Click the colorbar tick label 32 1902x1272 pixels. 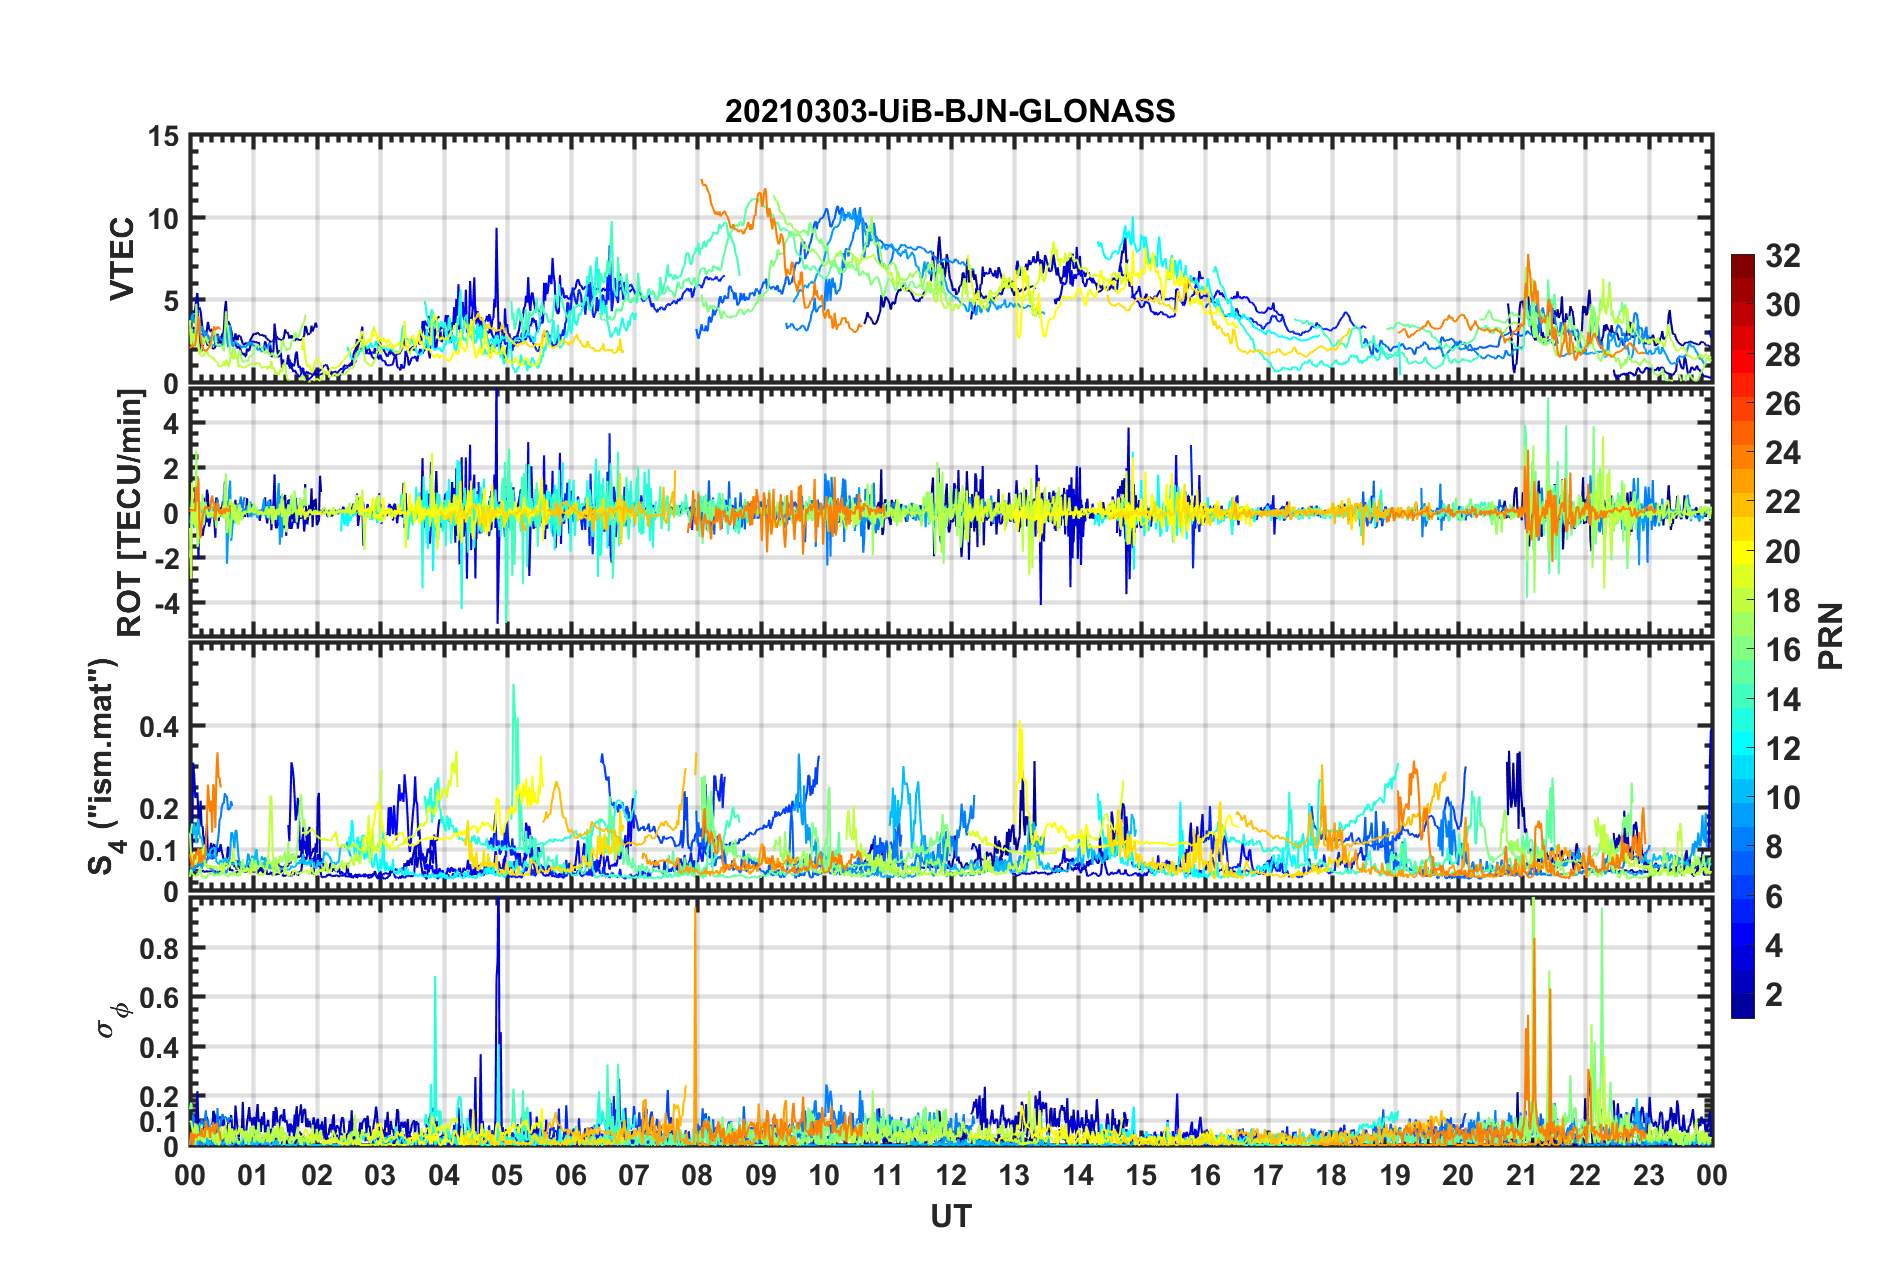pos(1782,256)
